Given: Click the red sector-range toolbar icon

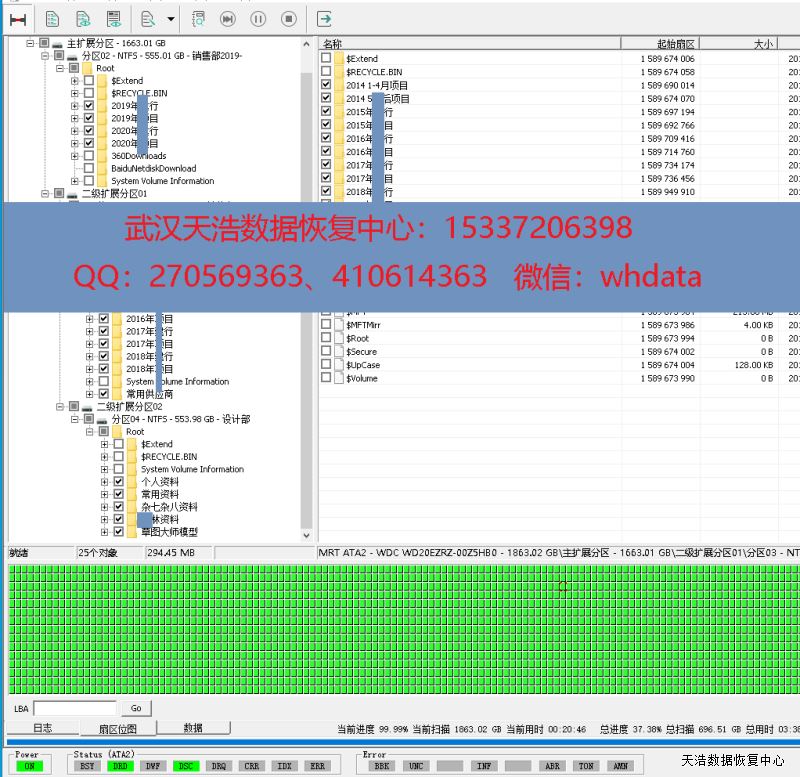Looking at the screenshot, I should click(x=18, y=18).
